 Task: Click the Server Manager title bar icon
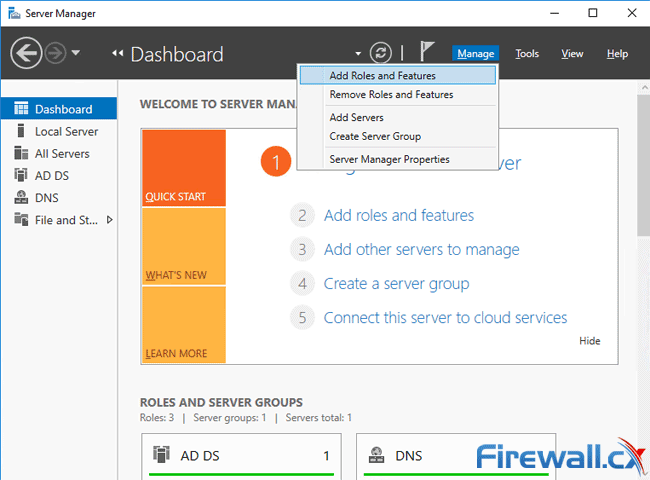(x=14, y=13)
